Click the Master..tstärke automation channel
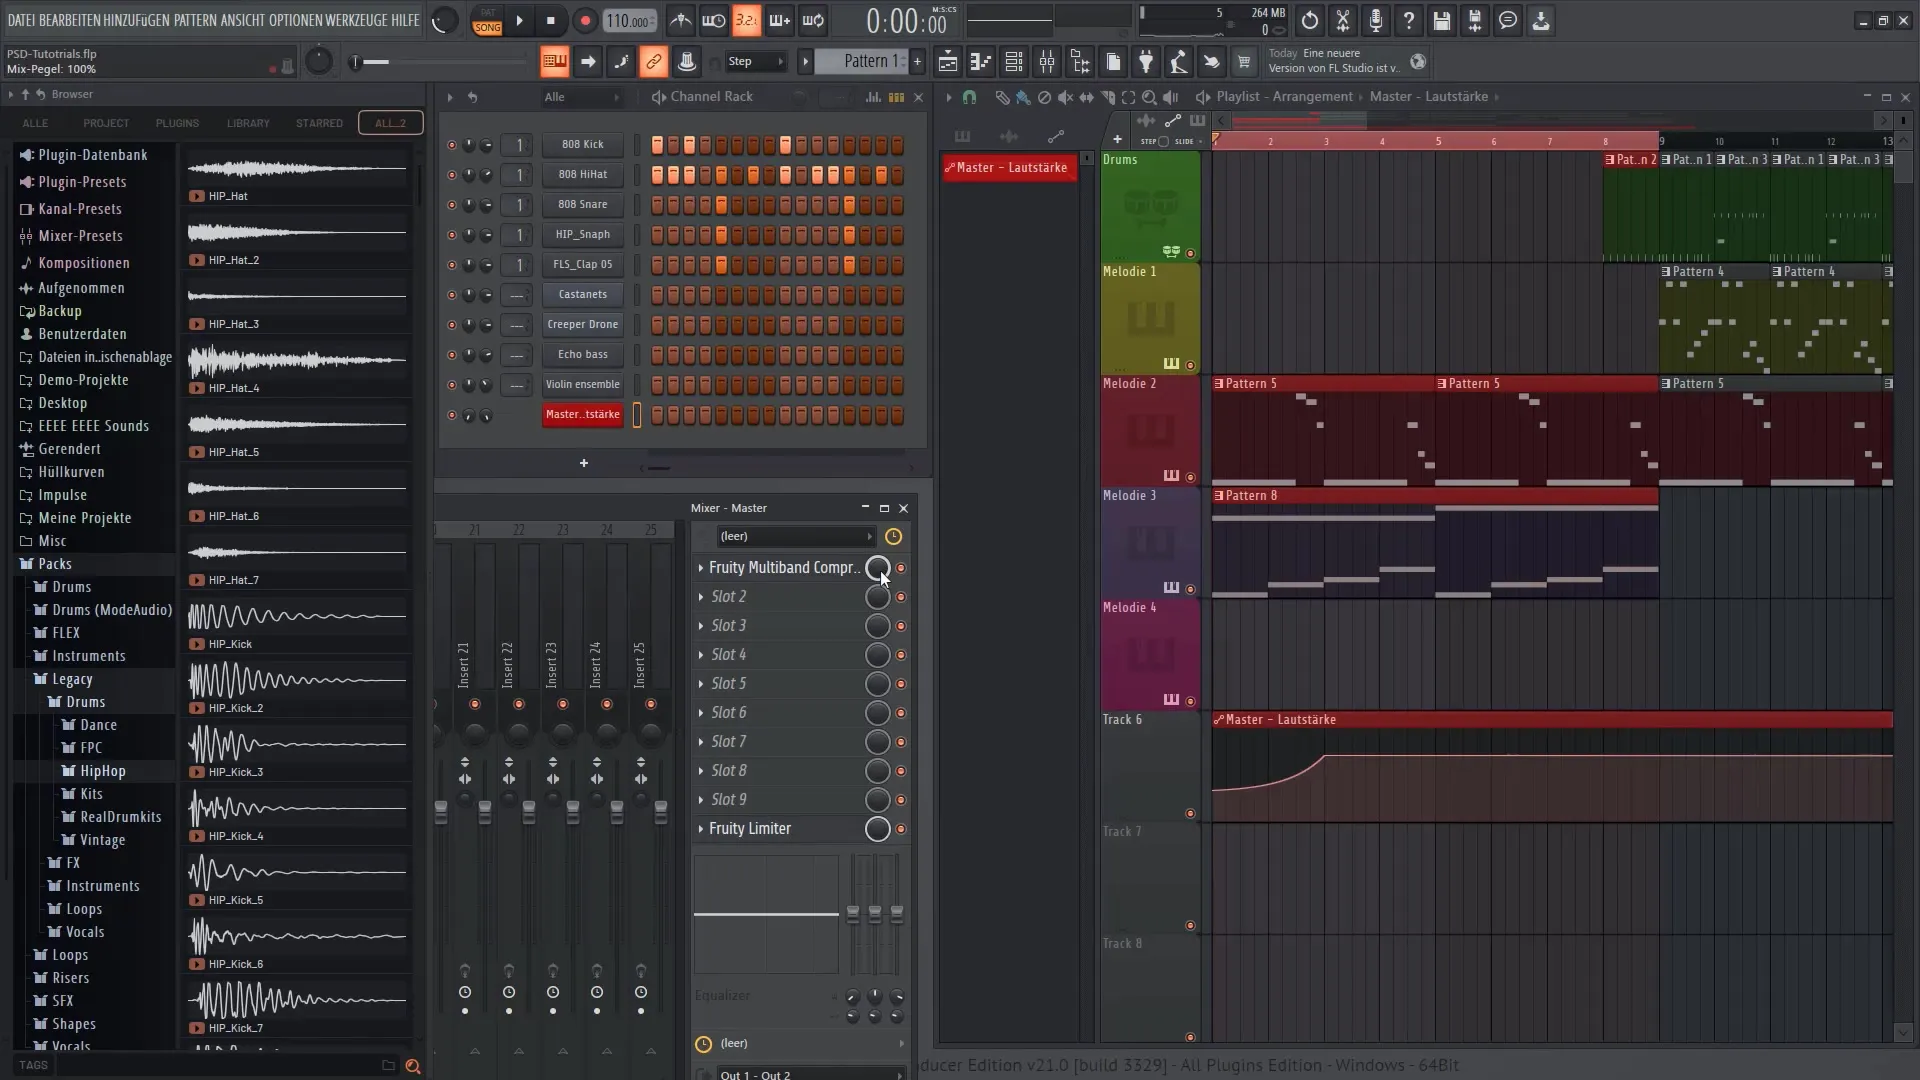The image size is (1920, 1080). [582, 415]
